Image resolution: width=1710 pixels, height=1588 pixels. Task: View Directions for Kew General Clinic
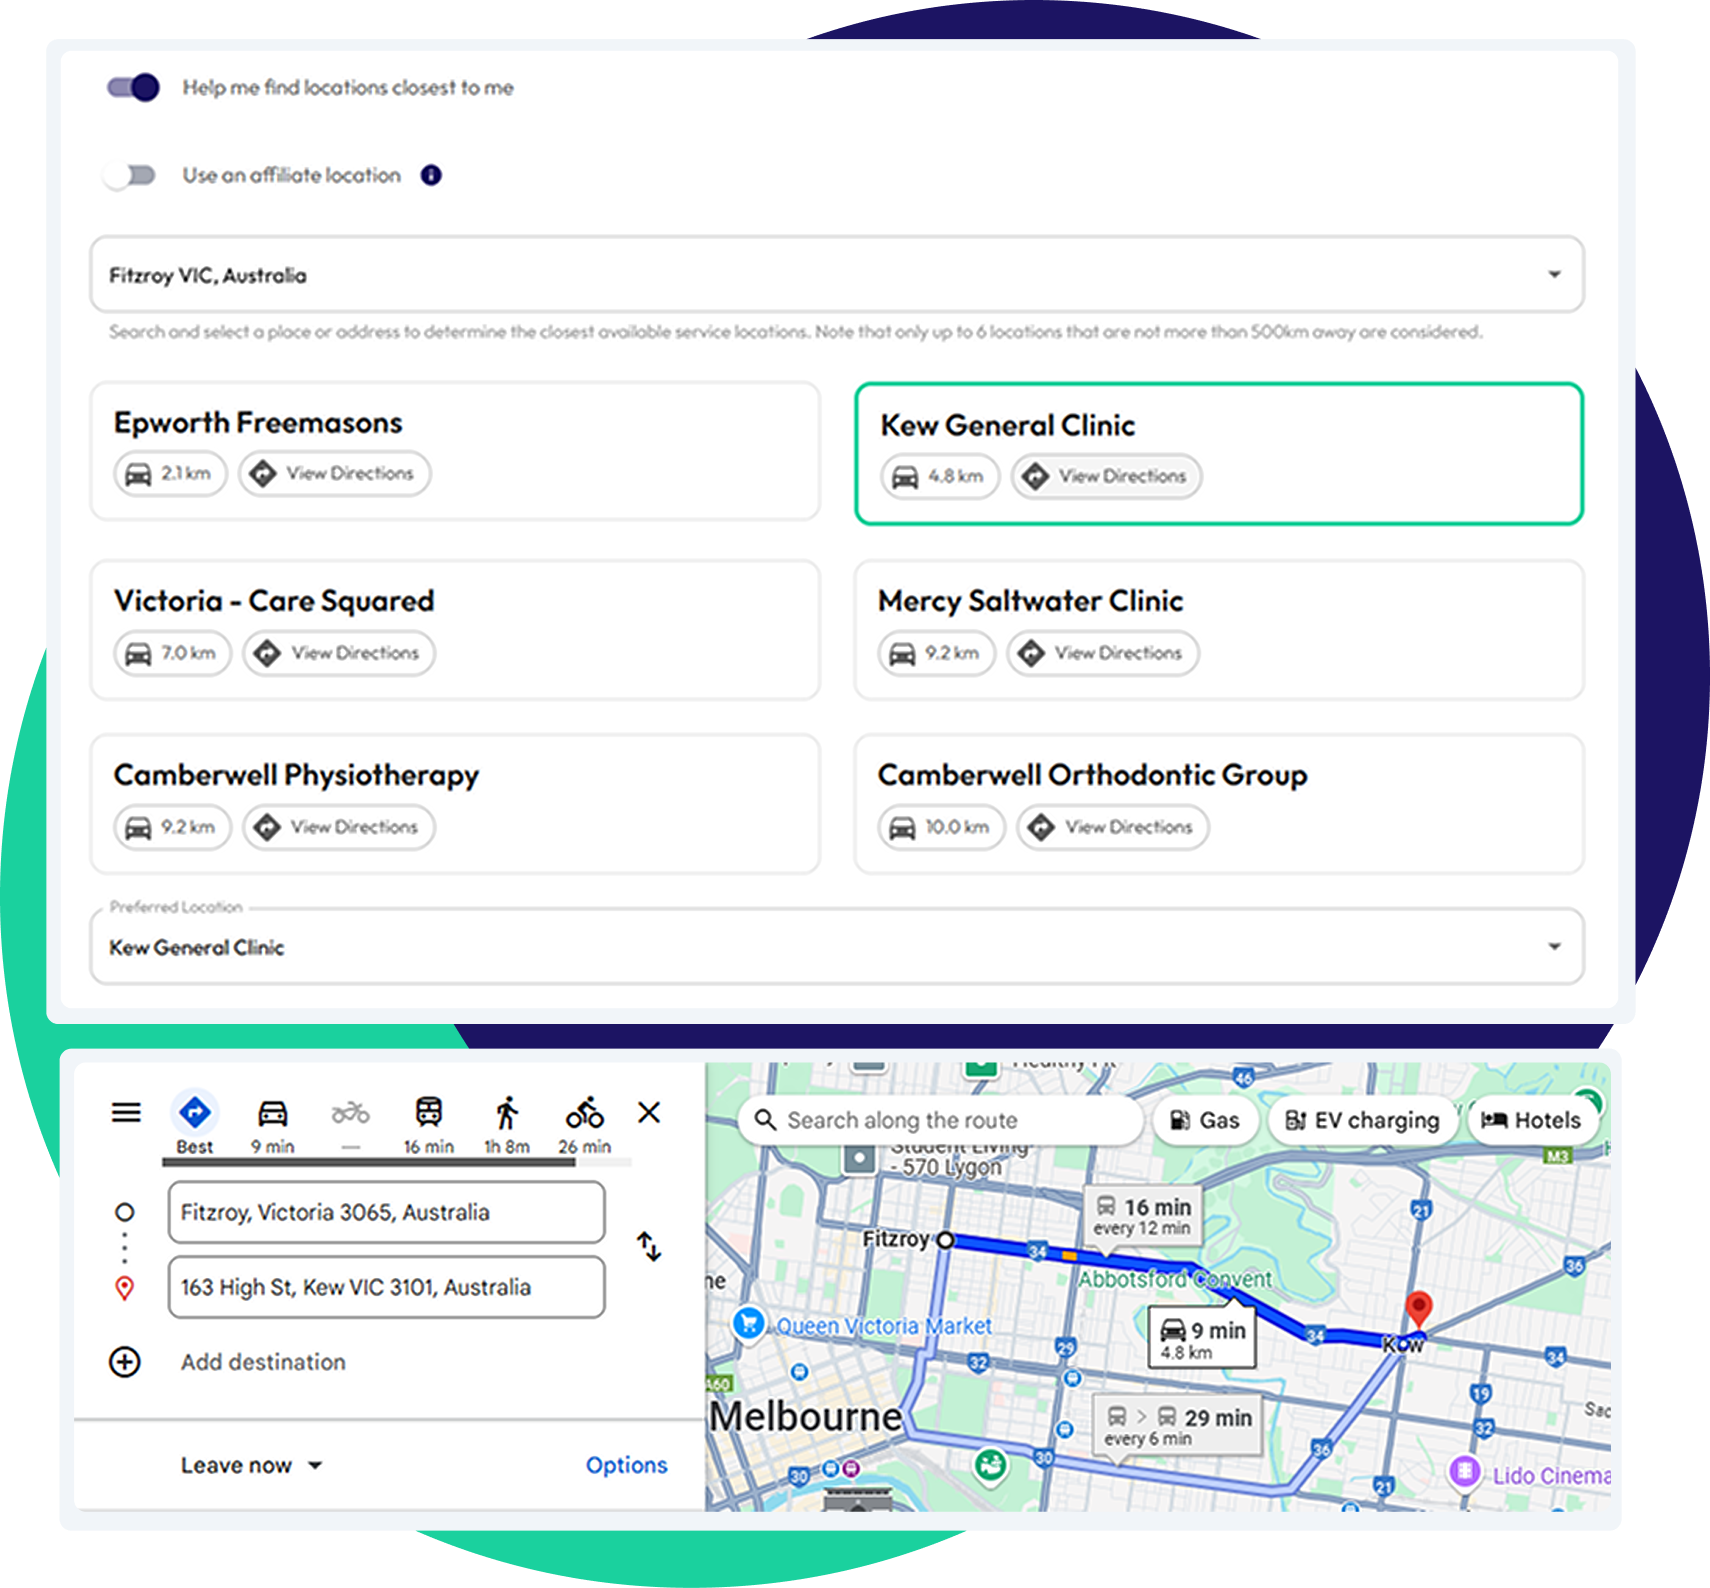pos(1107,476)
